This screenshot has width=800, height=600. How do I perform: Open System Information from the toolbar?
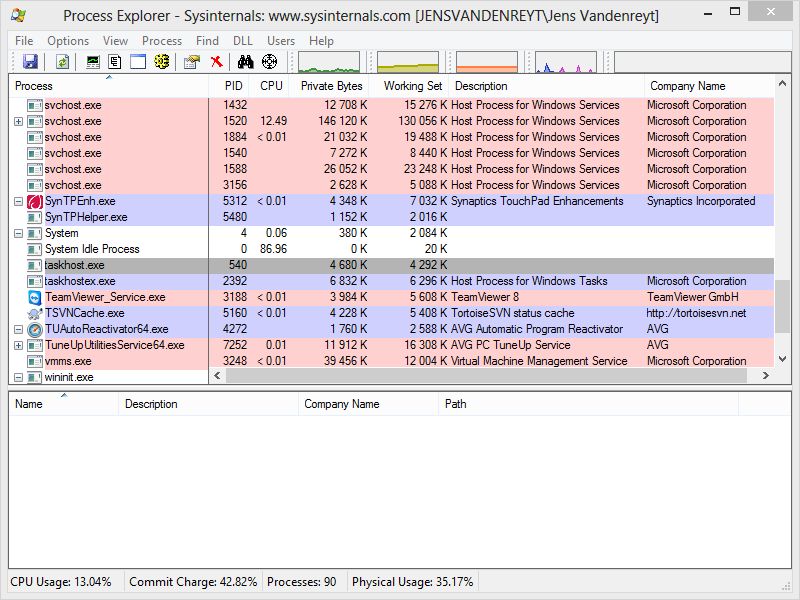[91, 61]
